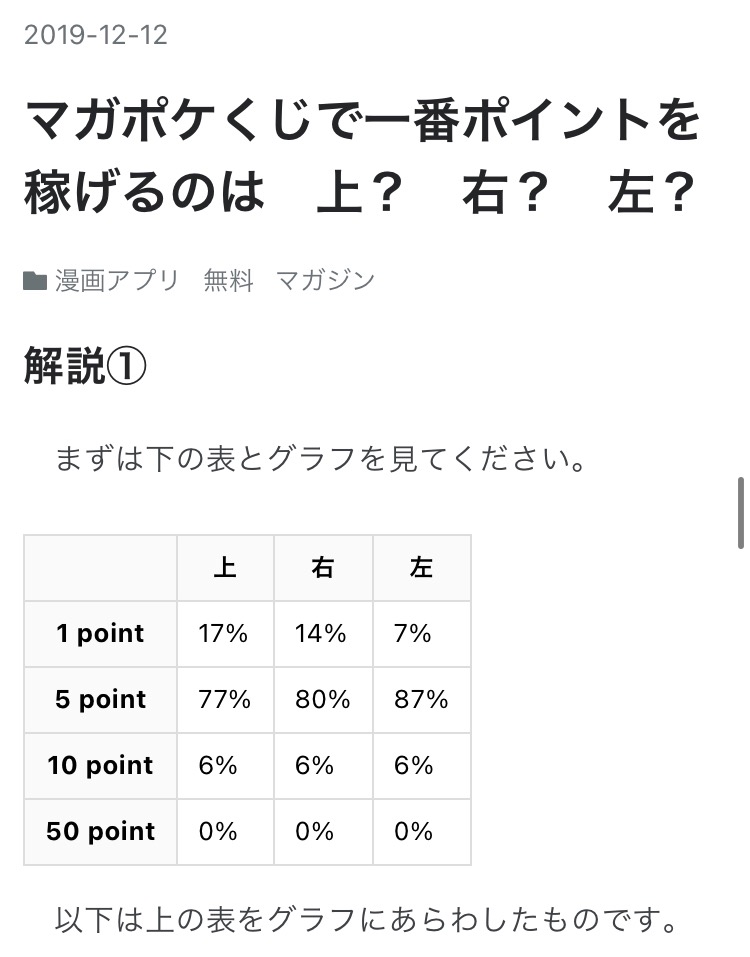
Task: Click the 解説① section heading
Action: pos(86,368)
